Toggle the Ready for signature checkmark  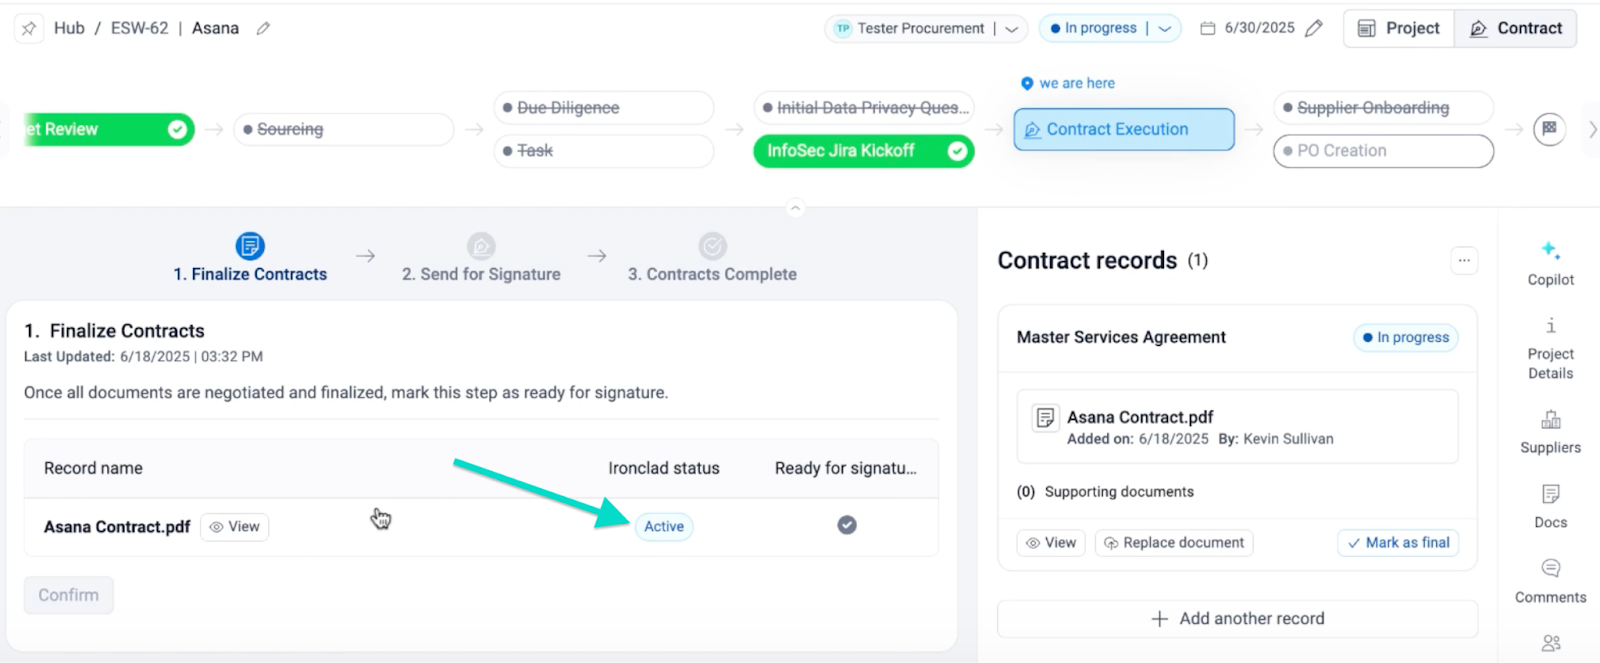(847, 525)
